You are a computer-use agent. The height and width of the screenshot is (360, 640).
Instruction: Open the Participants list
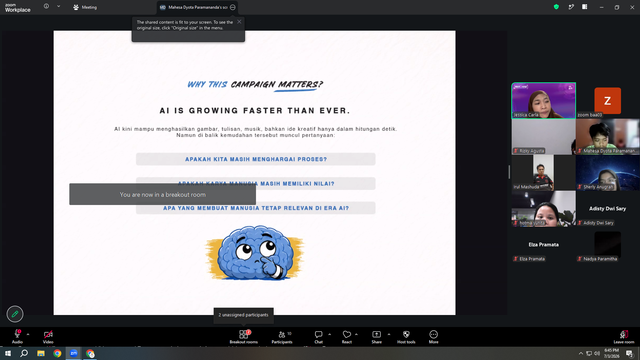(x=282, y=336)
